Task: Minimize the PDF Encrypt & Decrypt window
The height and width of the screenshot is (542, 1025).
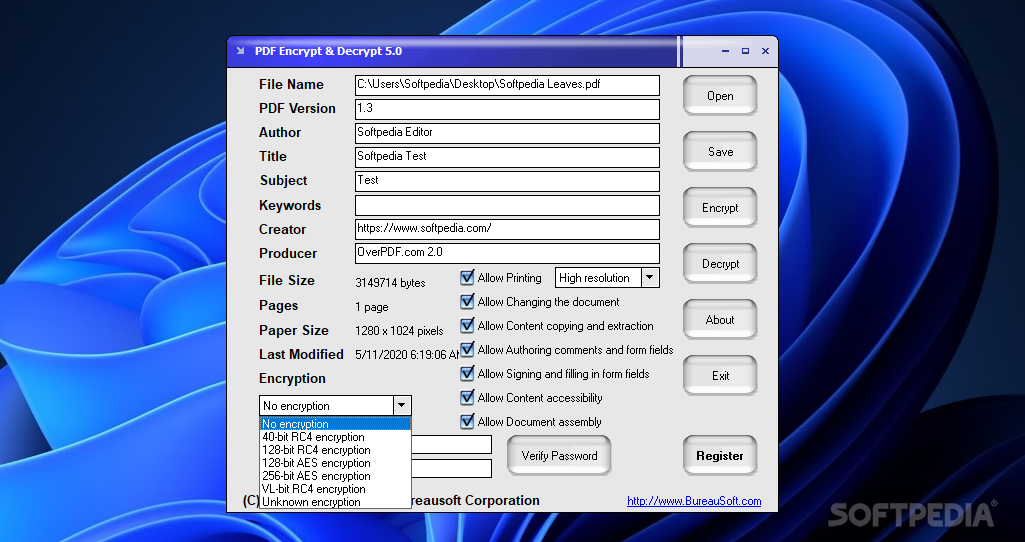Action: [x=725, y=51]
